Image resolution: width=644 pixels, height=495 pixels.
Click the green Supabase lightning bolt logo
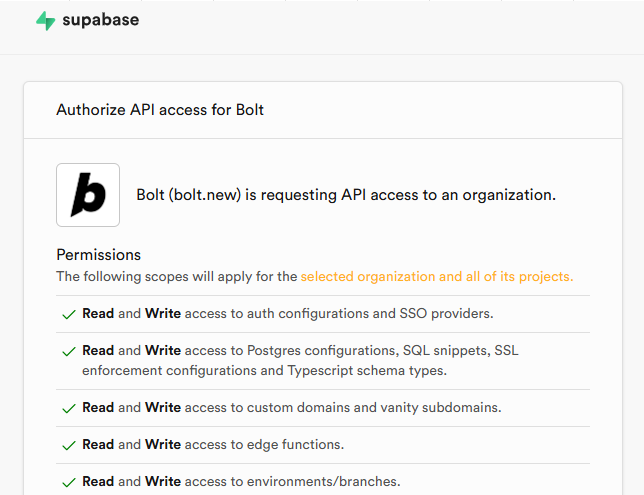(x=45, y=21)
